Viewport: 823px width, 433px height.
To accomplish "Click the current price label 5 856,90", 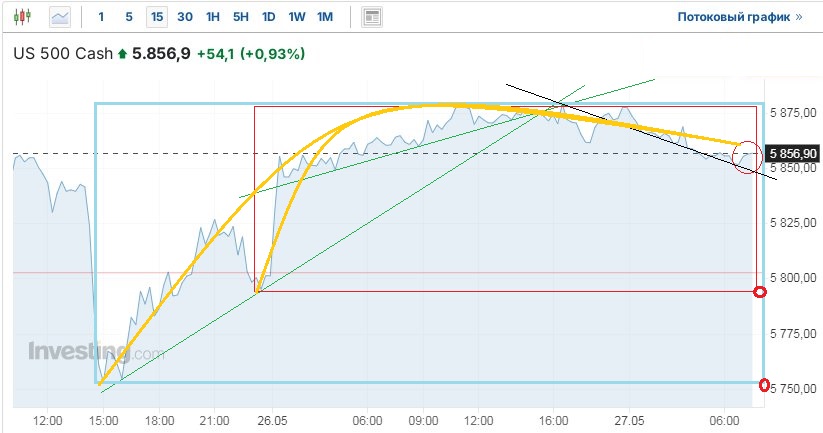I will pos(791,153).
